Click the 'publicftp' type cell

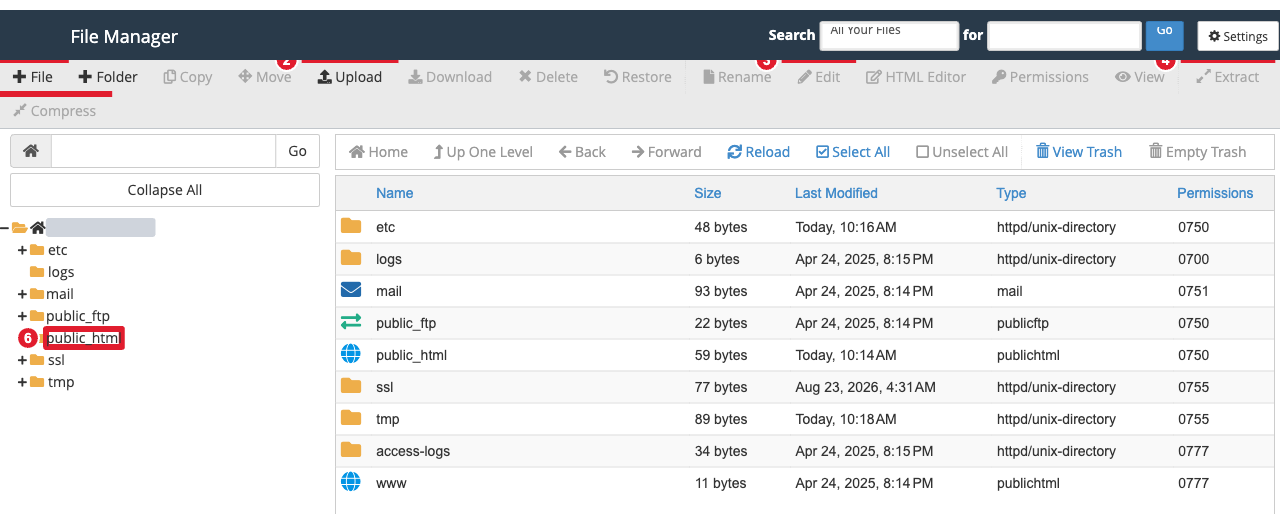[1023, 323]
